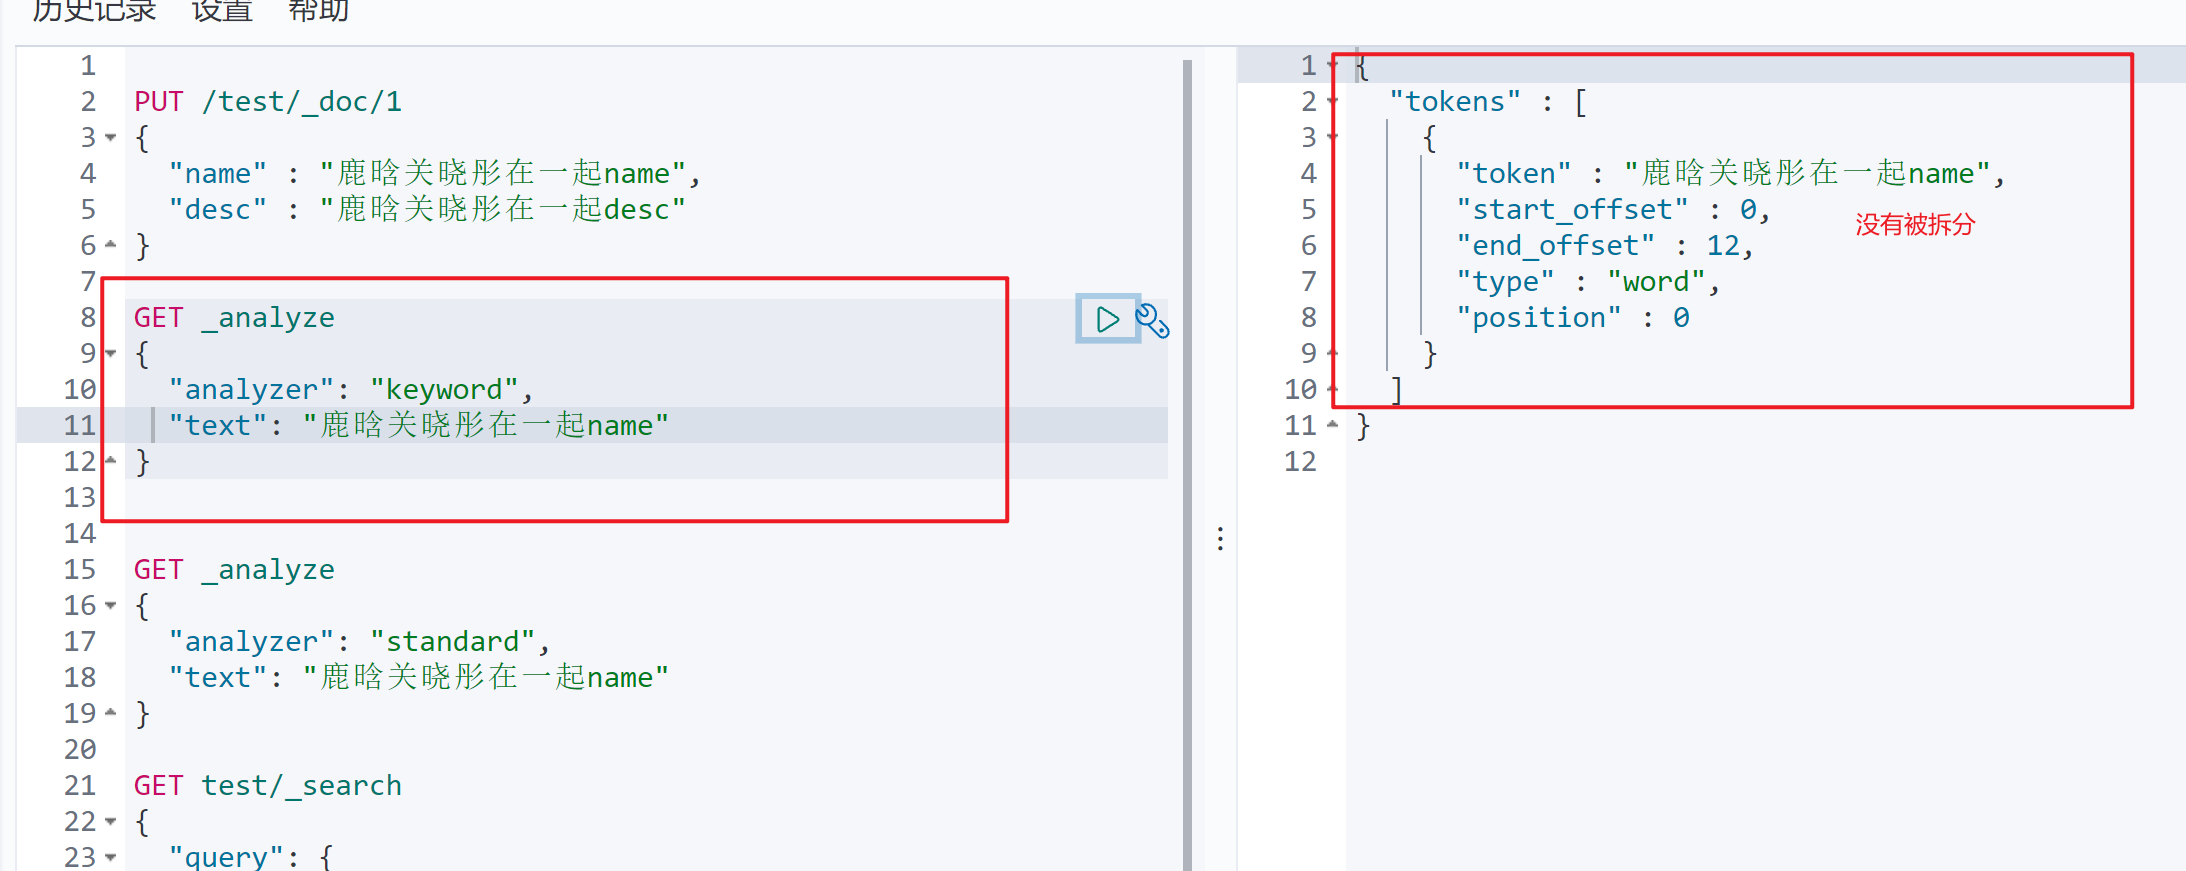Screen dimensions: 2186x871
Task: Run the selected keyword _analyze request
Action: tap(1107, 319)
